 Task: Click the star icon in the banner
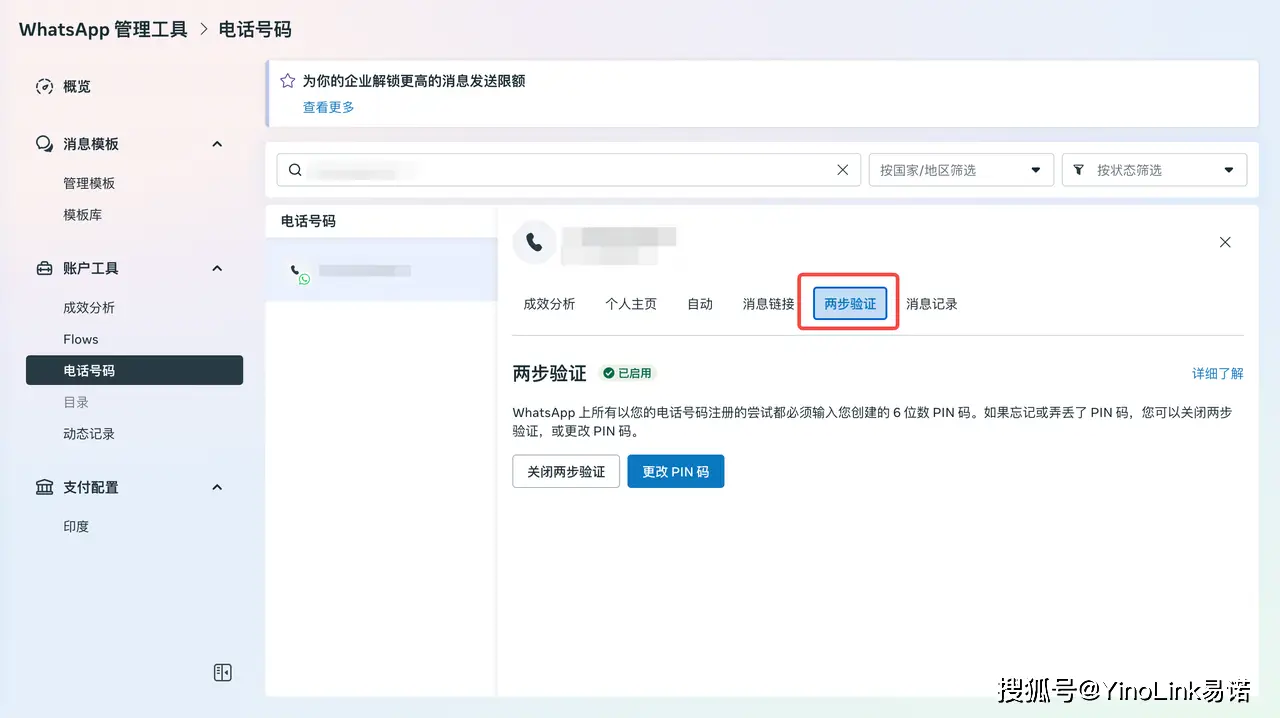pos(288,81)
